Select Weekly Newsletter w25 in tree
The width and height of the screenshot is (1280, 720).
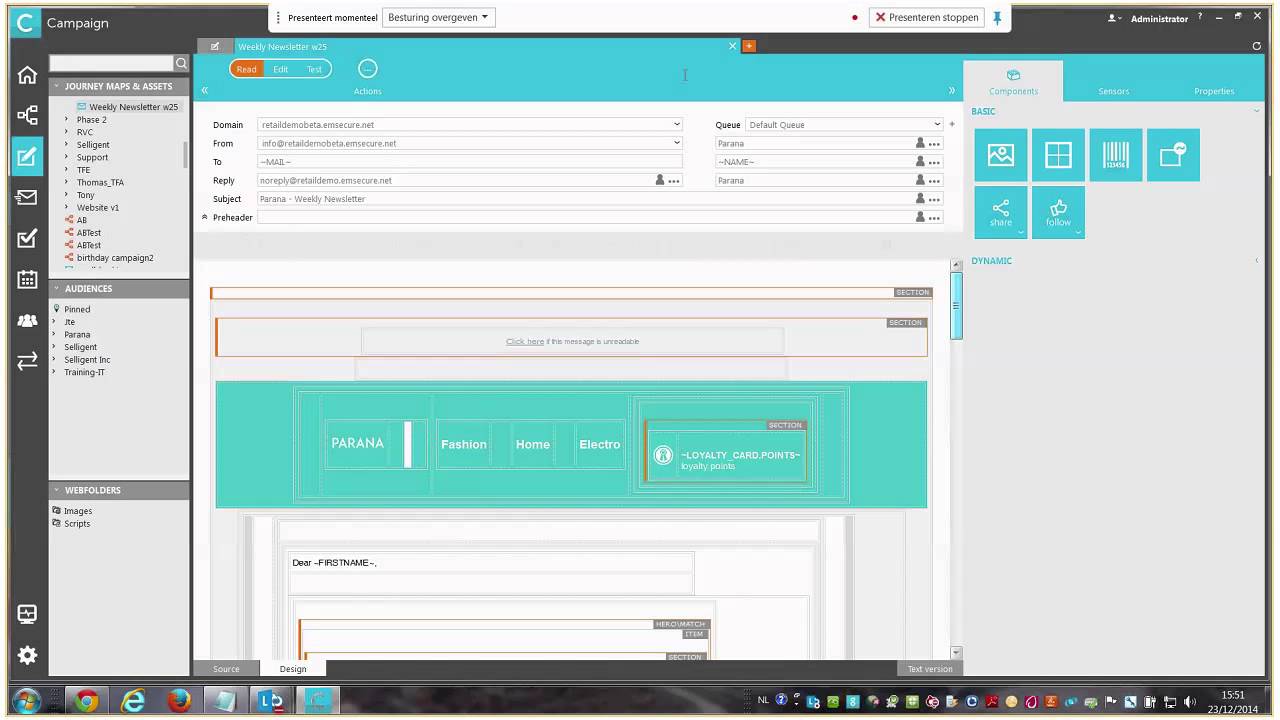pos(133,107)
